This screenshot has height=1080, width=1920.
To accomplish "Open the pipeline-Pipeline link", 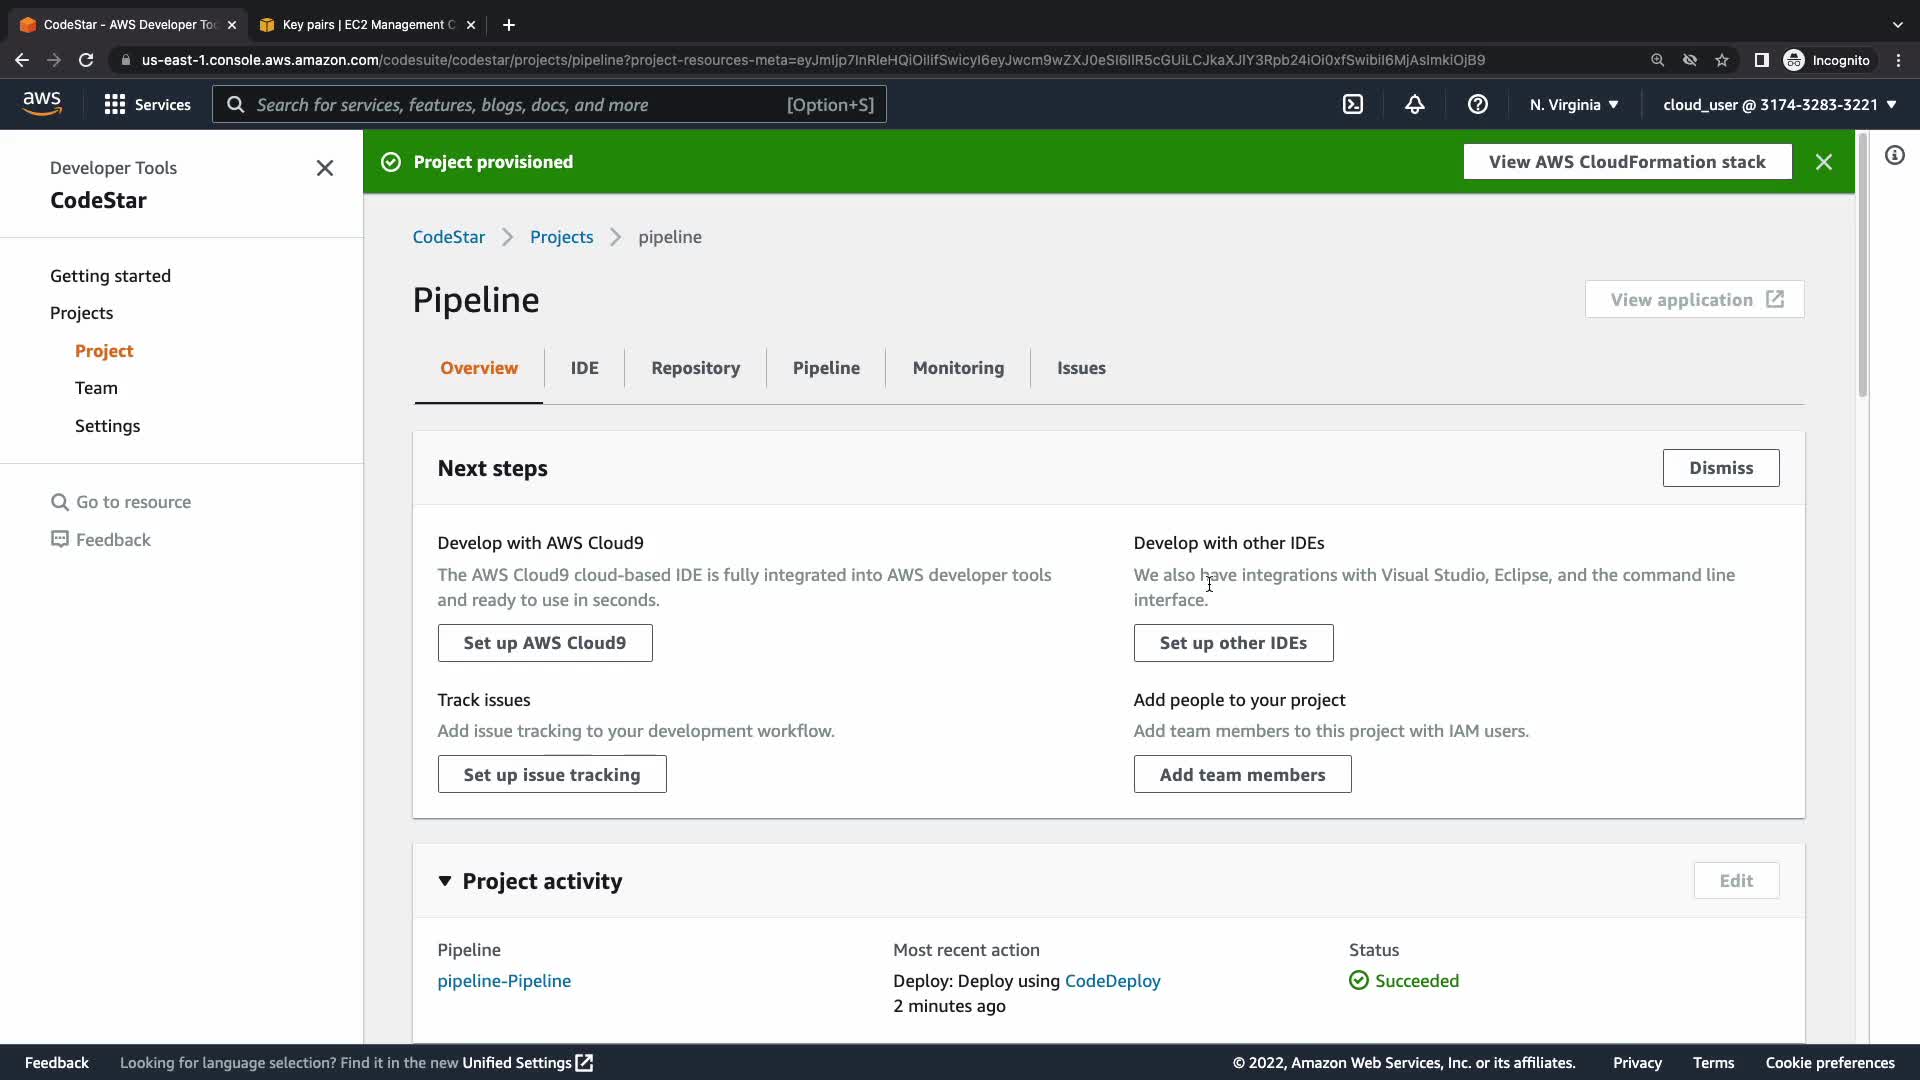I will pos(504,981).
